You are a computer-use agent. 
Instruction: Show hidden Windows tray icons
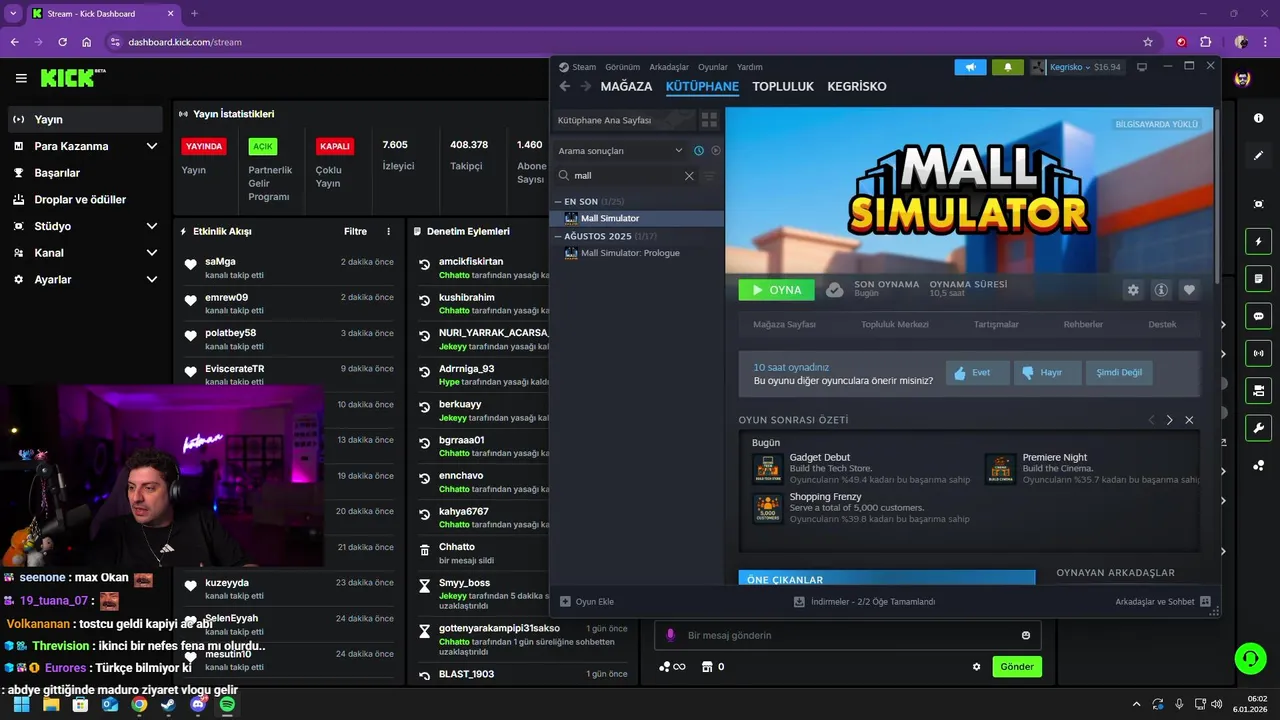pyautogui.click(x=1135, y=704)
